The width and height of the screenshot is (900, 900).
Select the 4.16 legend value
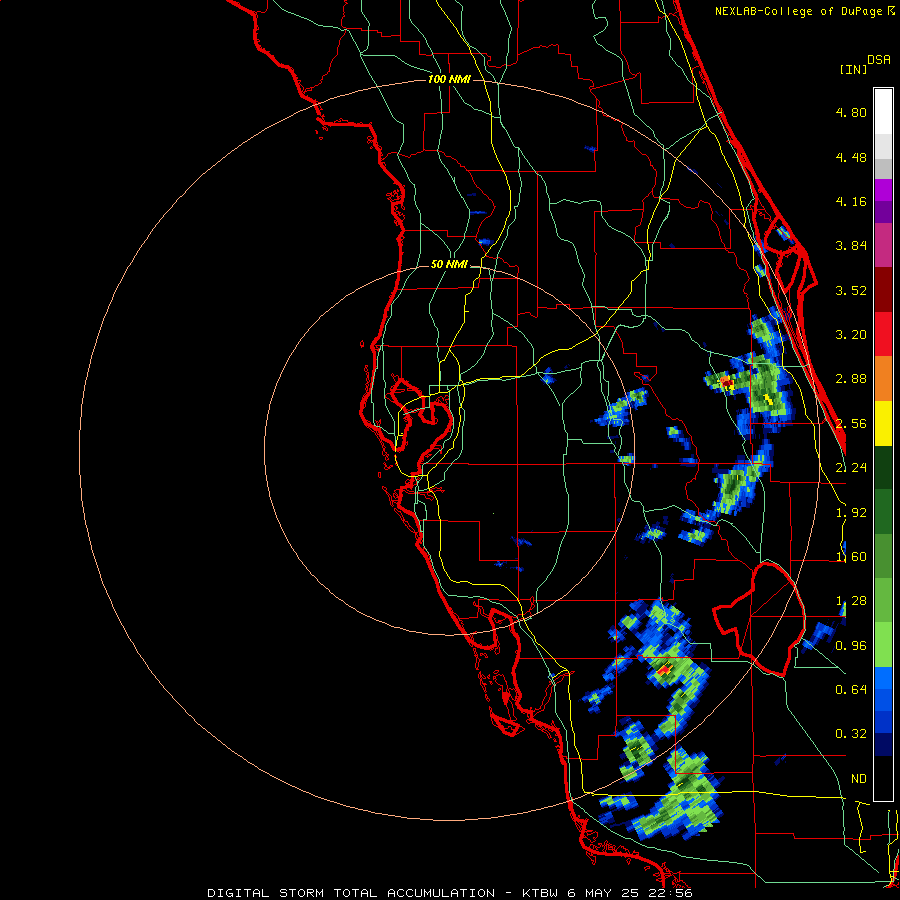click(x=851, y=201)
